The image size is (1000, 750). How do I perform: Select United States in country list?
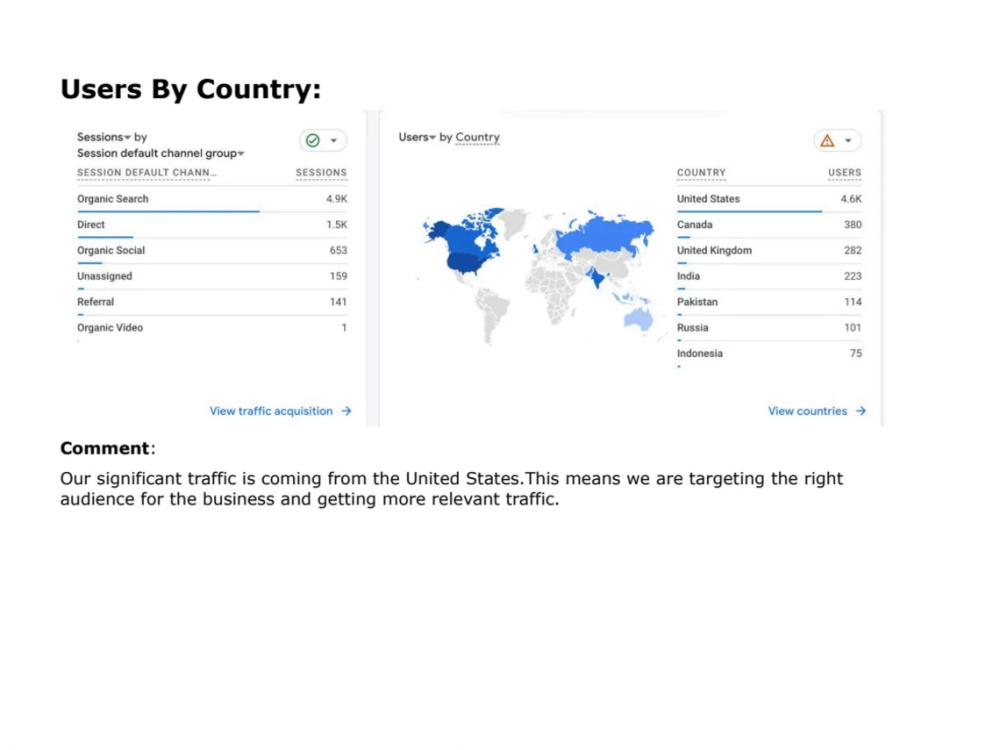(709, 199)
